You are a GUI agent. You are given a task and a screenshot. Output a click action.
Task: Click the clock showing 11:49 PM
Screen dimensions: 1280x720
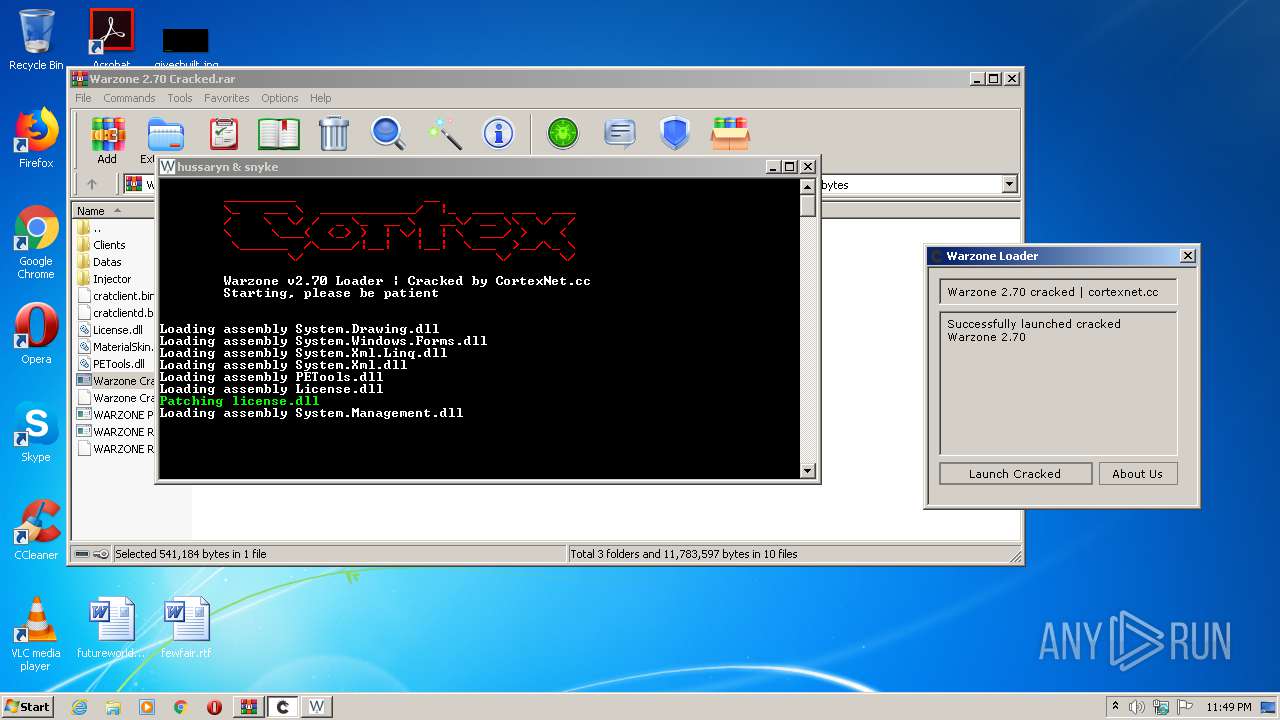[x=1229, y=707]
